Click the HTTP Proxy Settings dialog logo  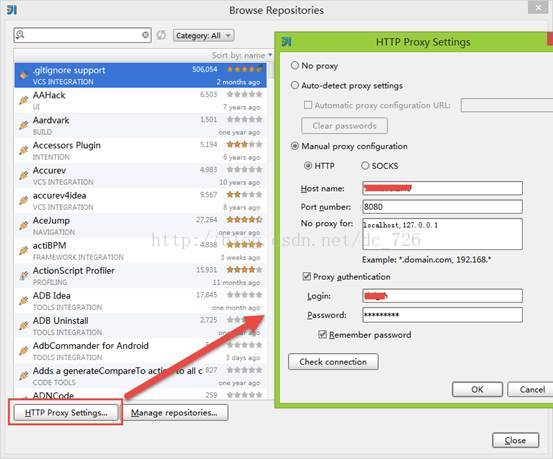(x=287, y=42)
